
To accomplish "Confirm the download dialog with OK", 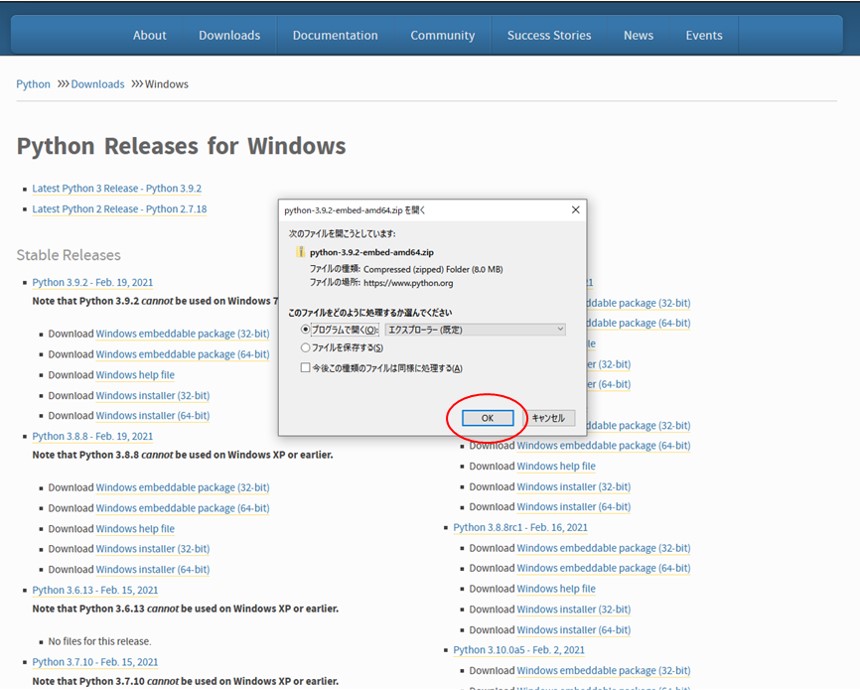I will point(488,418).
